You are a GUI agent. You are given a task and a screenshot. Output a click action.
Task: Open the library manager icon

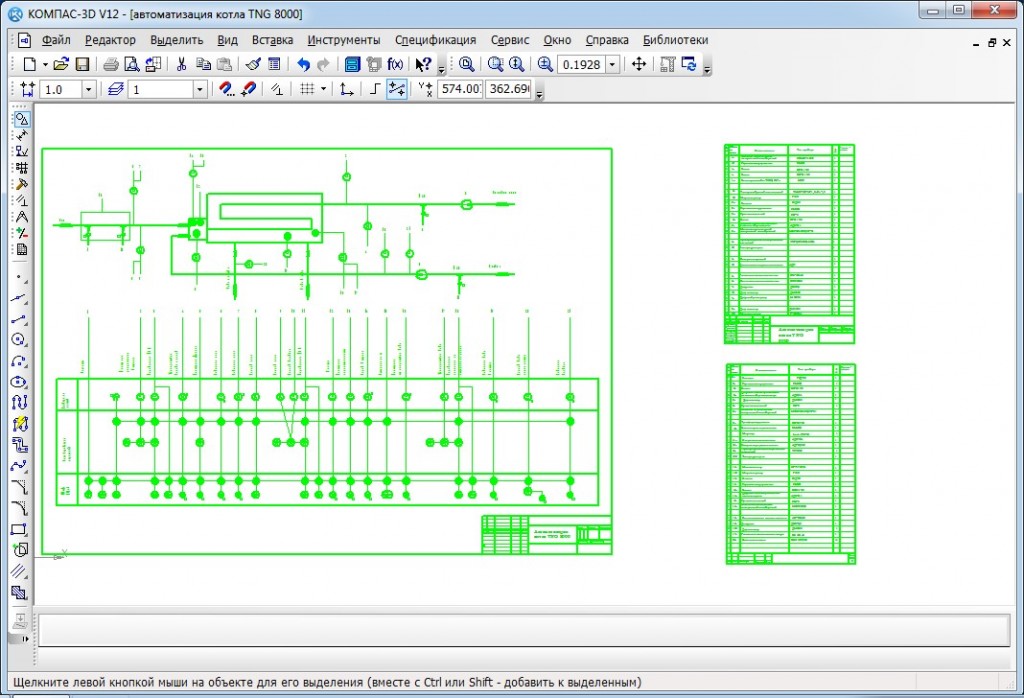[353, 64]
